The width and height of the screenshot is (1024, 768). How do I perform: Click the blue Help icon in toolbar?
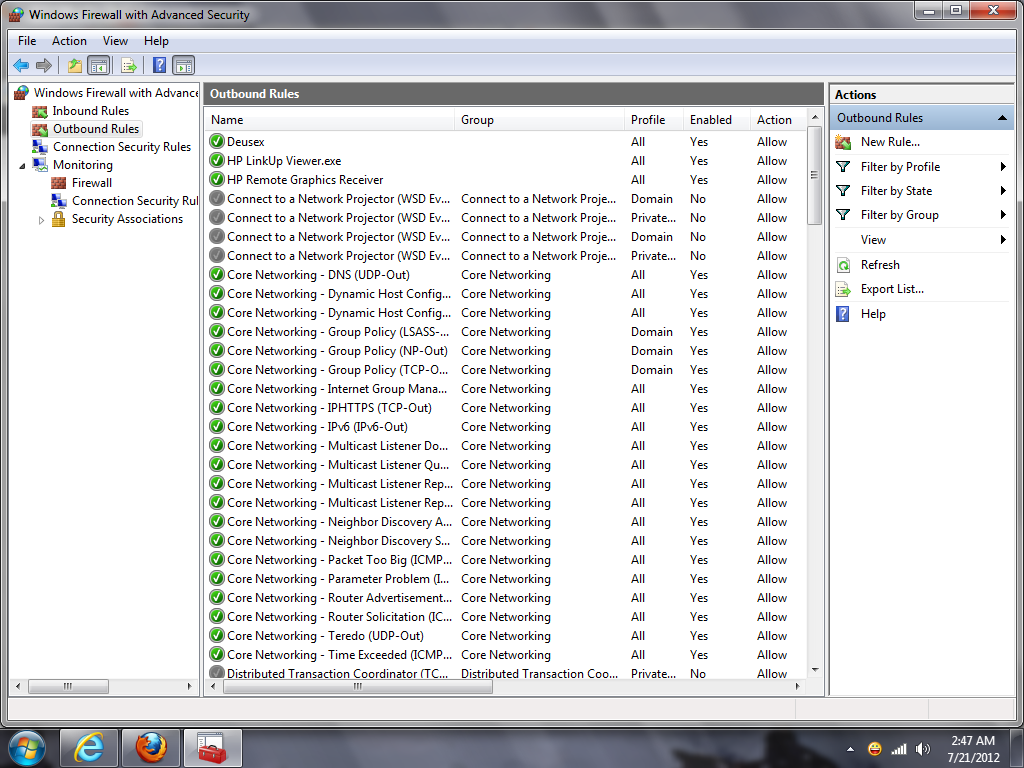(x=159, y=66)
